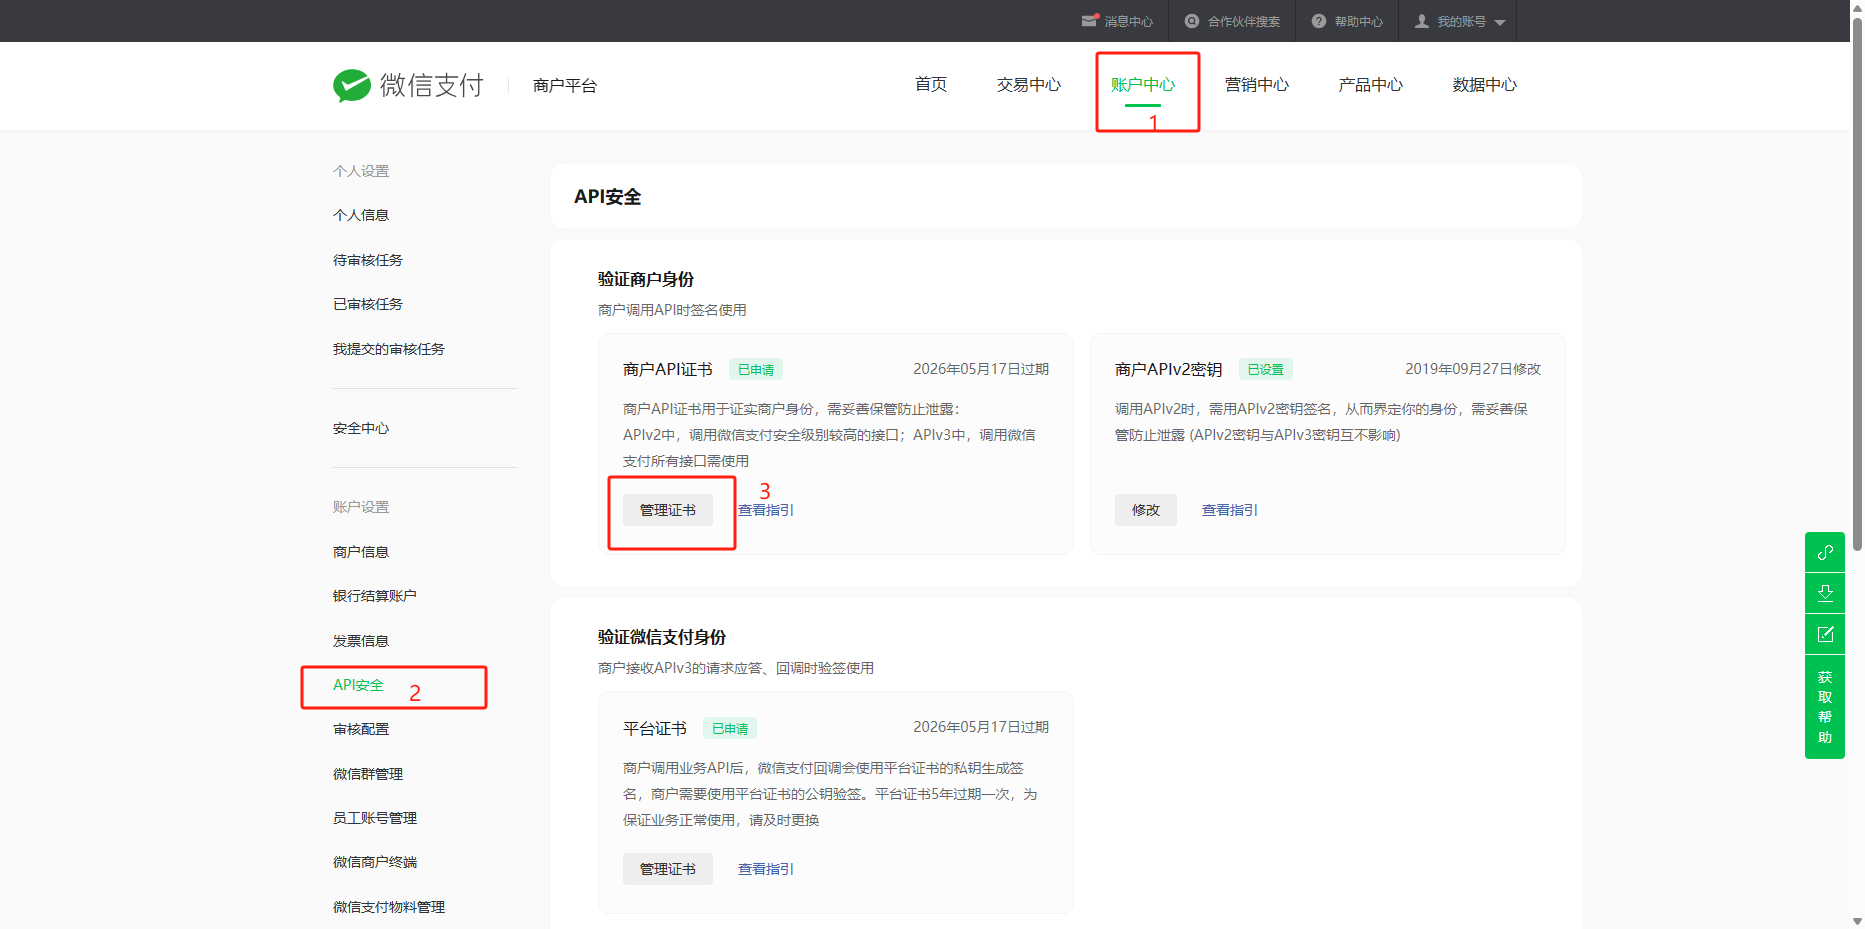Open the 数据中心 tab
Viewport: 1865px width, 929px height.
point(1485,85)
